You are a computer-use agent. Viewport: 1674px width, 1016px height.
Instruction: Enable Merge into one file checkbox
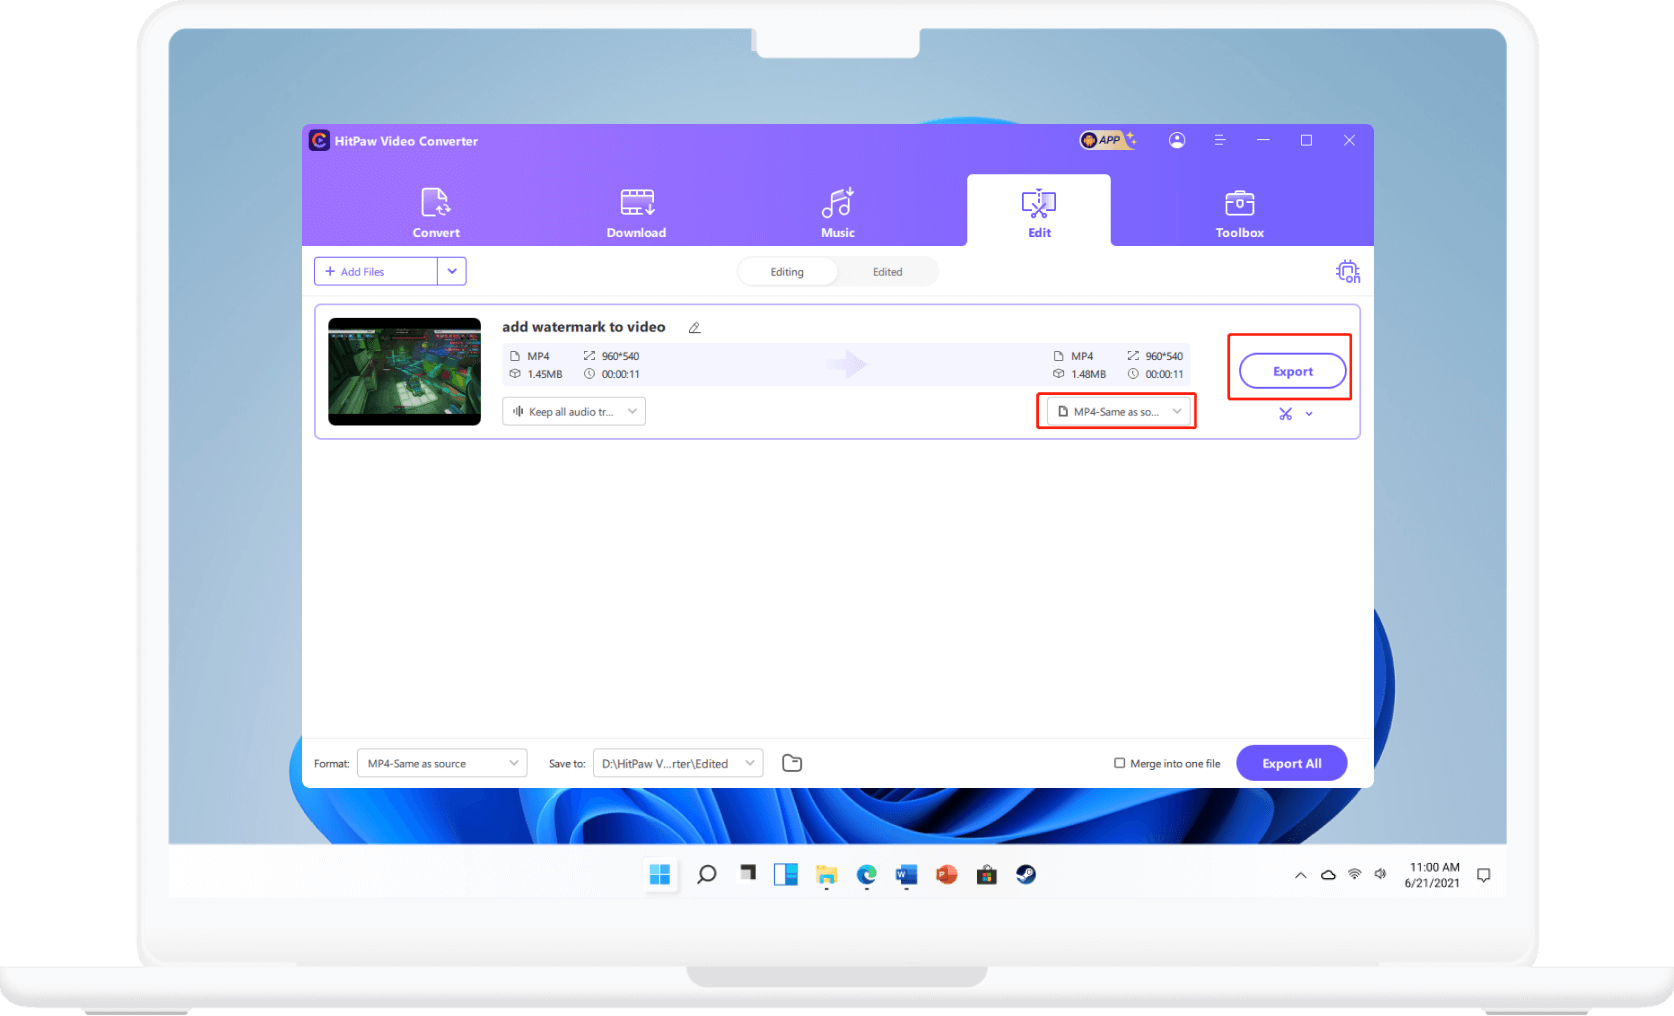tap(1120, 763)
